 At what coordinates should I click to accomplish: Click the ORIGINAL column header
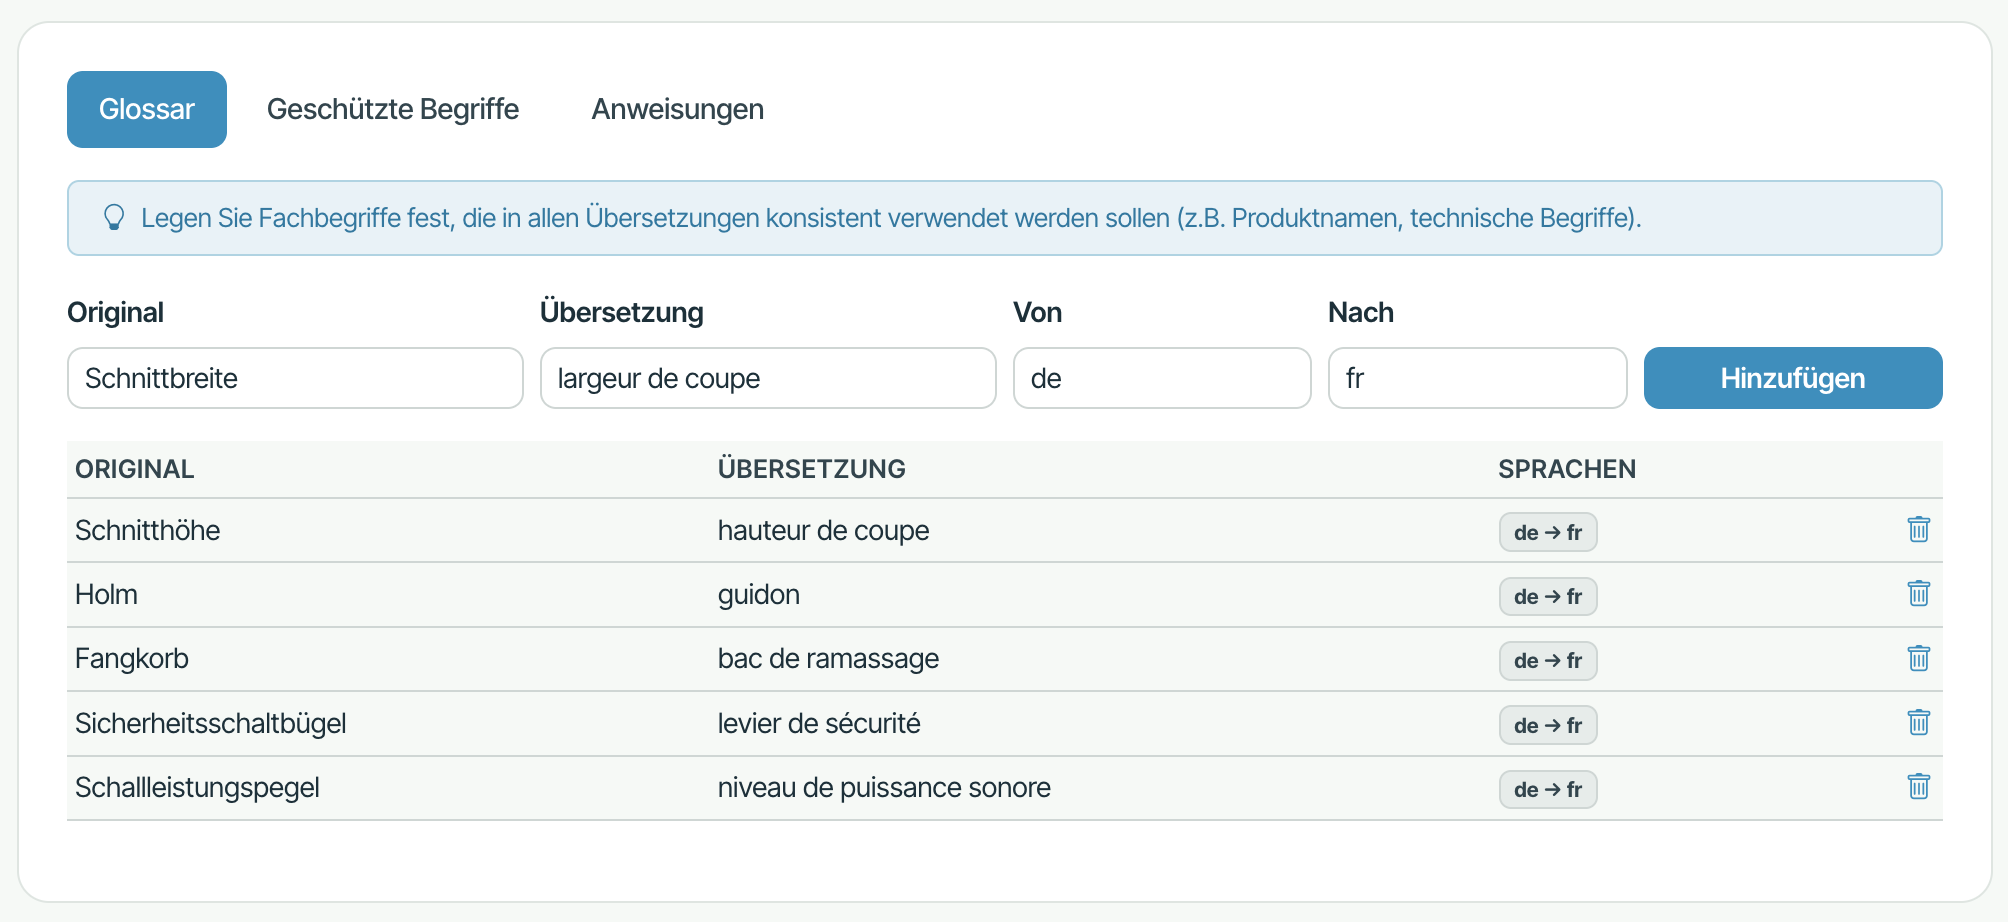[x=135, y=469]
